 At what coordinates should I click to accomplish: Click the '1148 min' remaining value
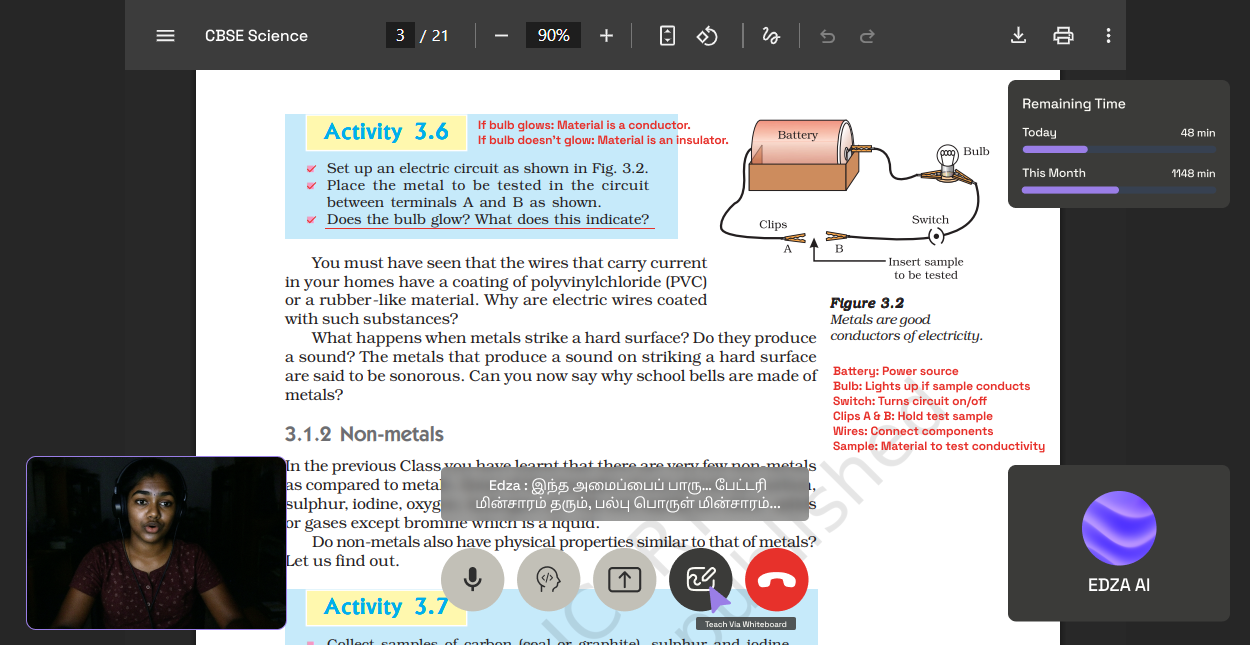tap(1193, 173)
